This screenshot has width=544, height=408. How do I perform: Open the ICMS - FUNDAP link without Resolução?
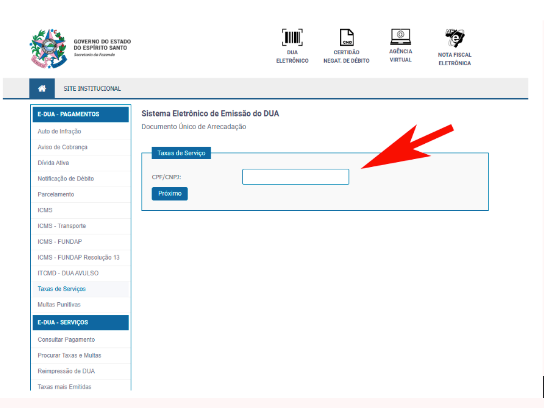[60, 241]
